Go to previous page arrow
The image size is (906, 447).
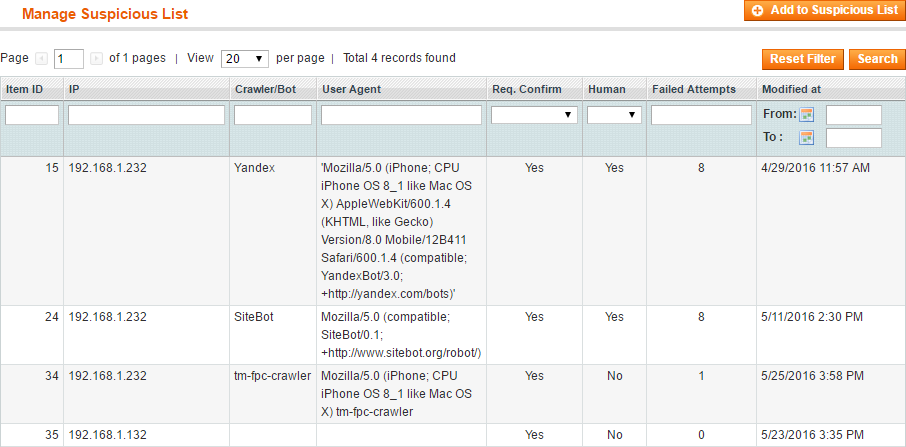pyautogui.click(x=41, y=58)
